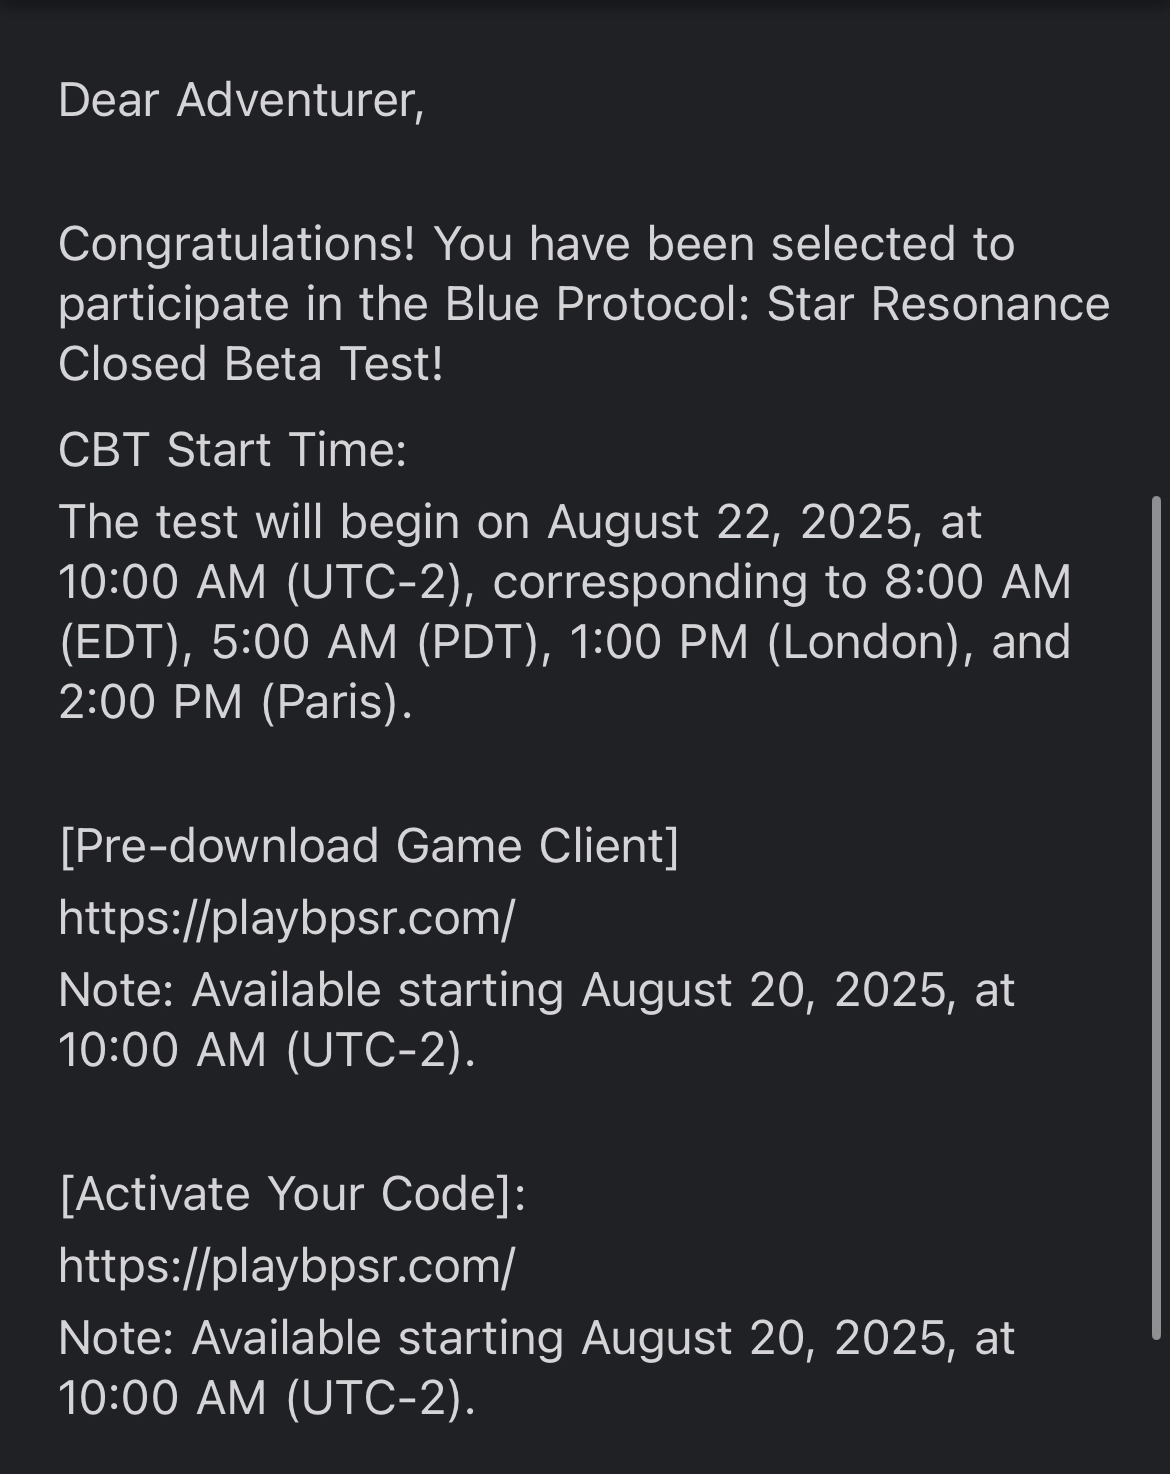Viewport: 1170px width, 1474px height.
Task: Click the availability note below the Pre-download link
Action: coord(536,1020)
